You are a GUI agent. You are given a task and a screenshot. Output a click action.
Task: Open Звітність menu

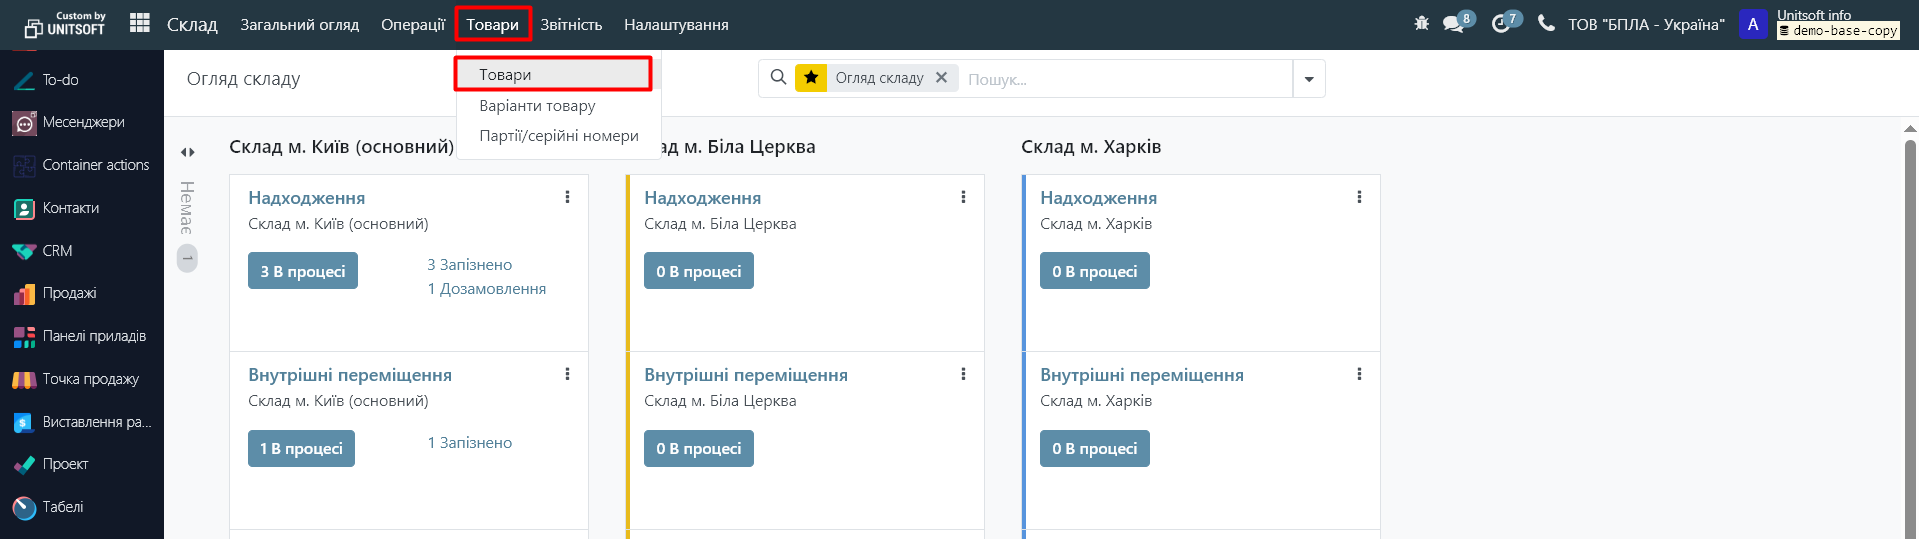[x=571, y=24]
